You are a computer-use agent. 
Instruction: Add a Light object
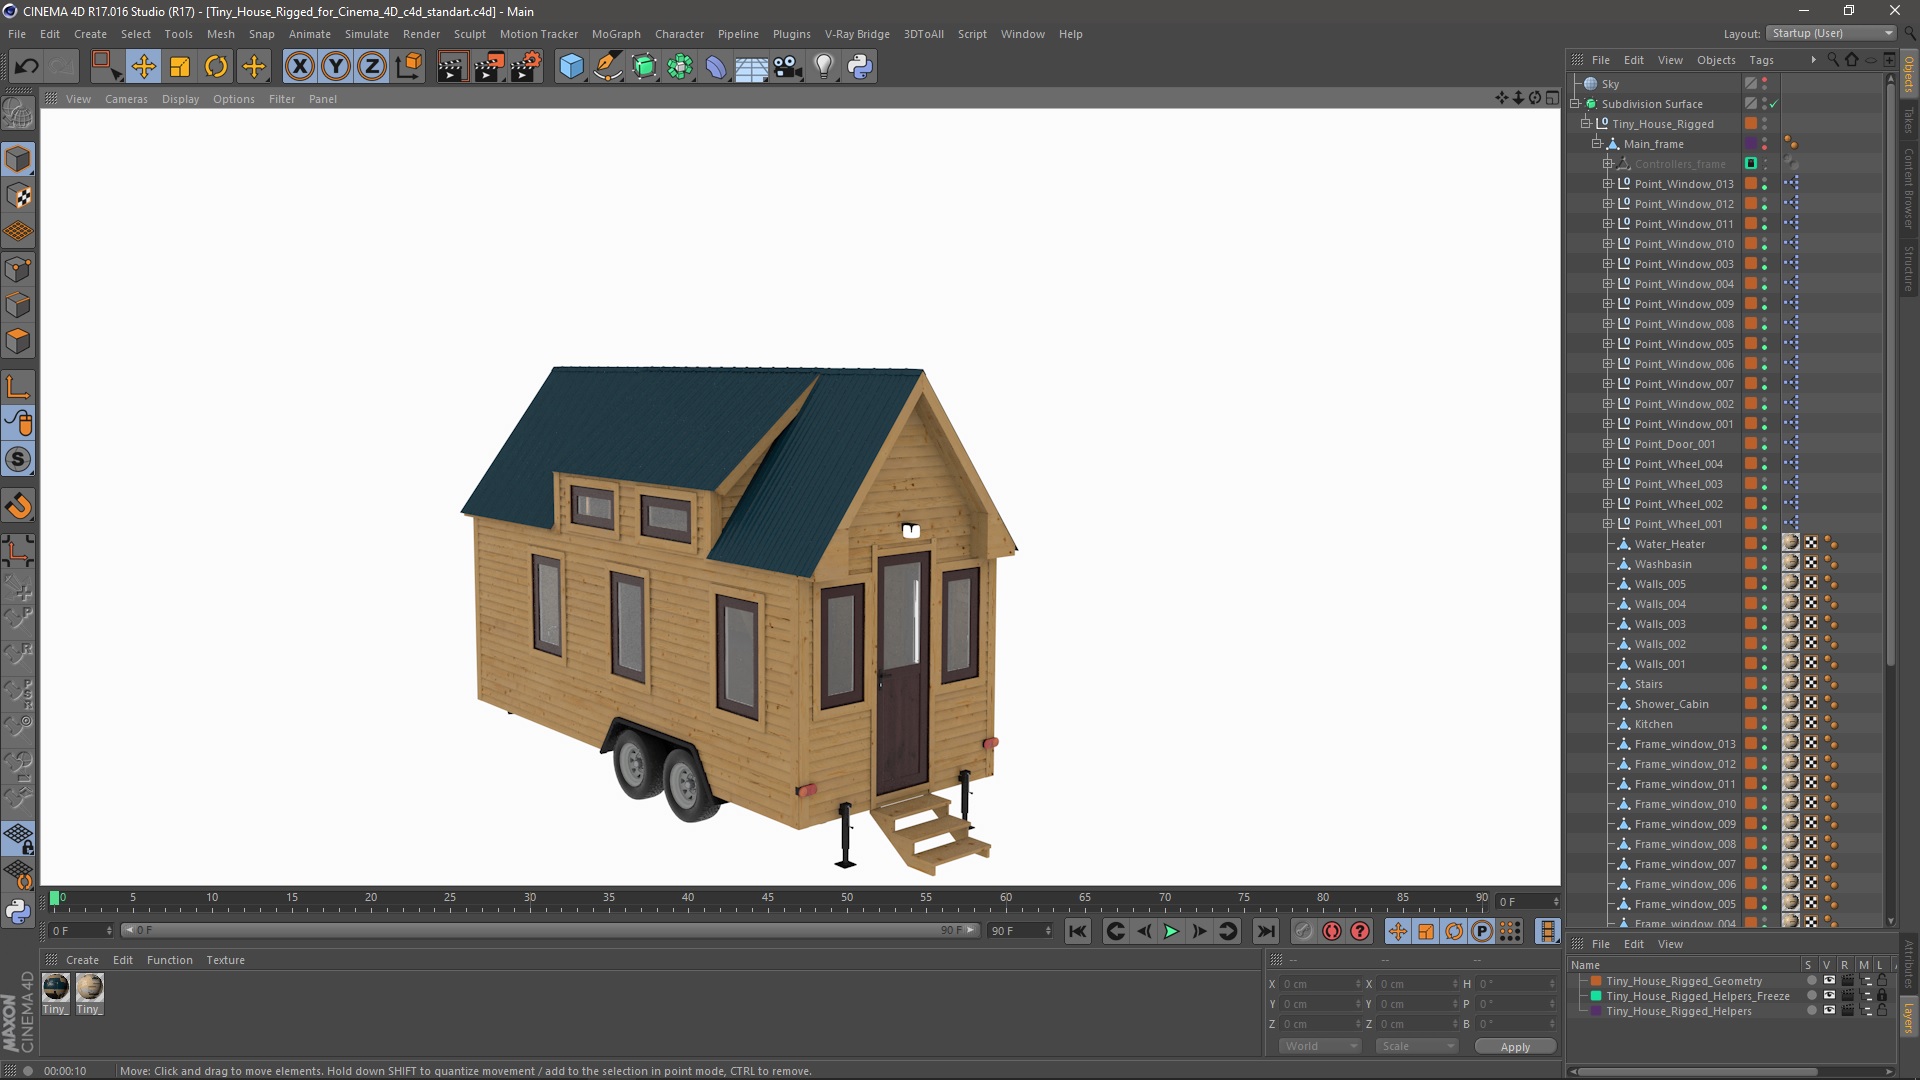click(x=824, y=67)
